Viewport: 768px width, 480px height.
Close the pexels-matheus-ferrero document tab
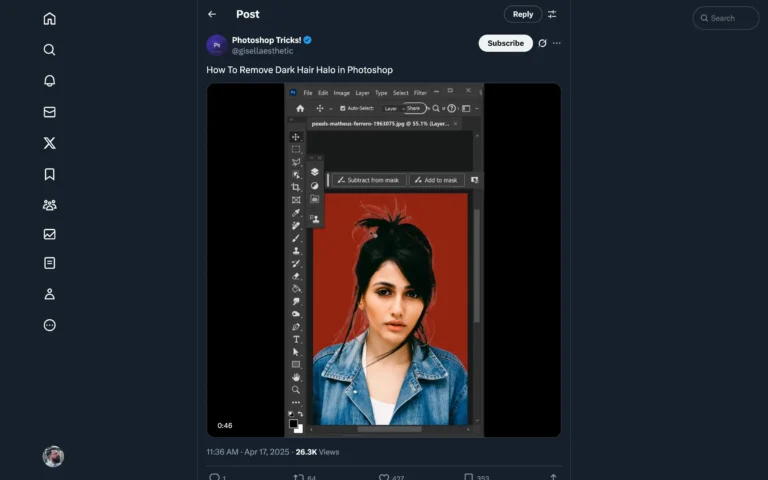pos(456,124)
